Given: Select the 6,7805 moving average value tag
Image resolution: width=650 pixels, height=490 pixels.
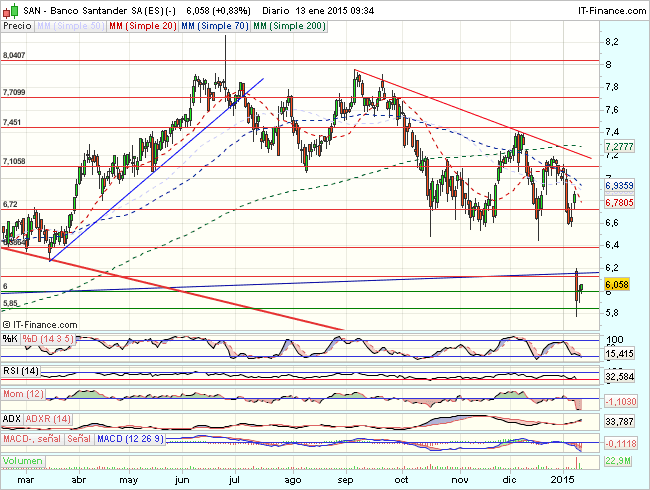Looking at the screenshot, I should (619, 202).
